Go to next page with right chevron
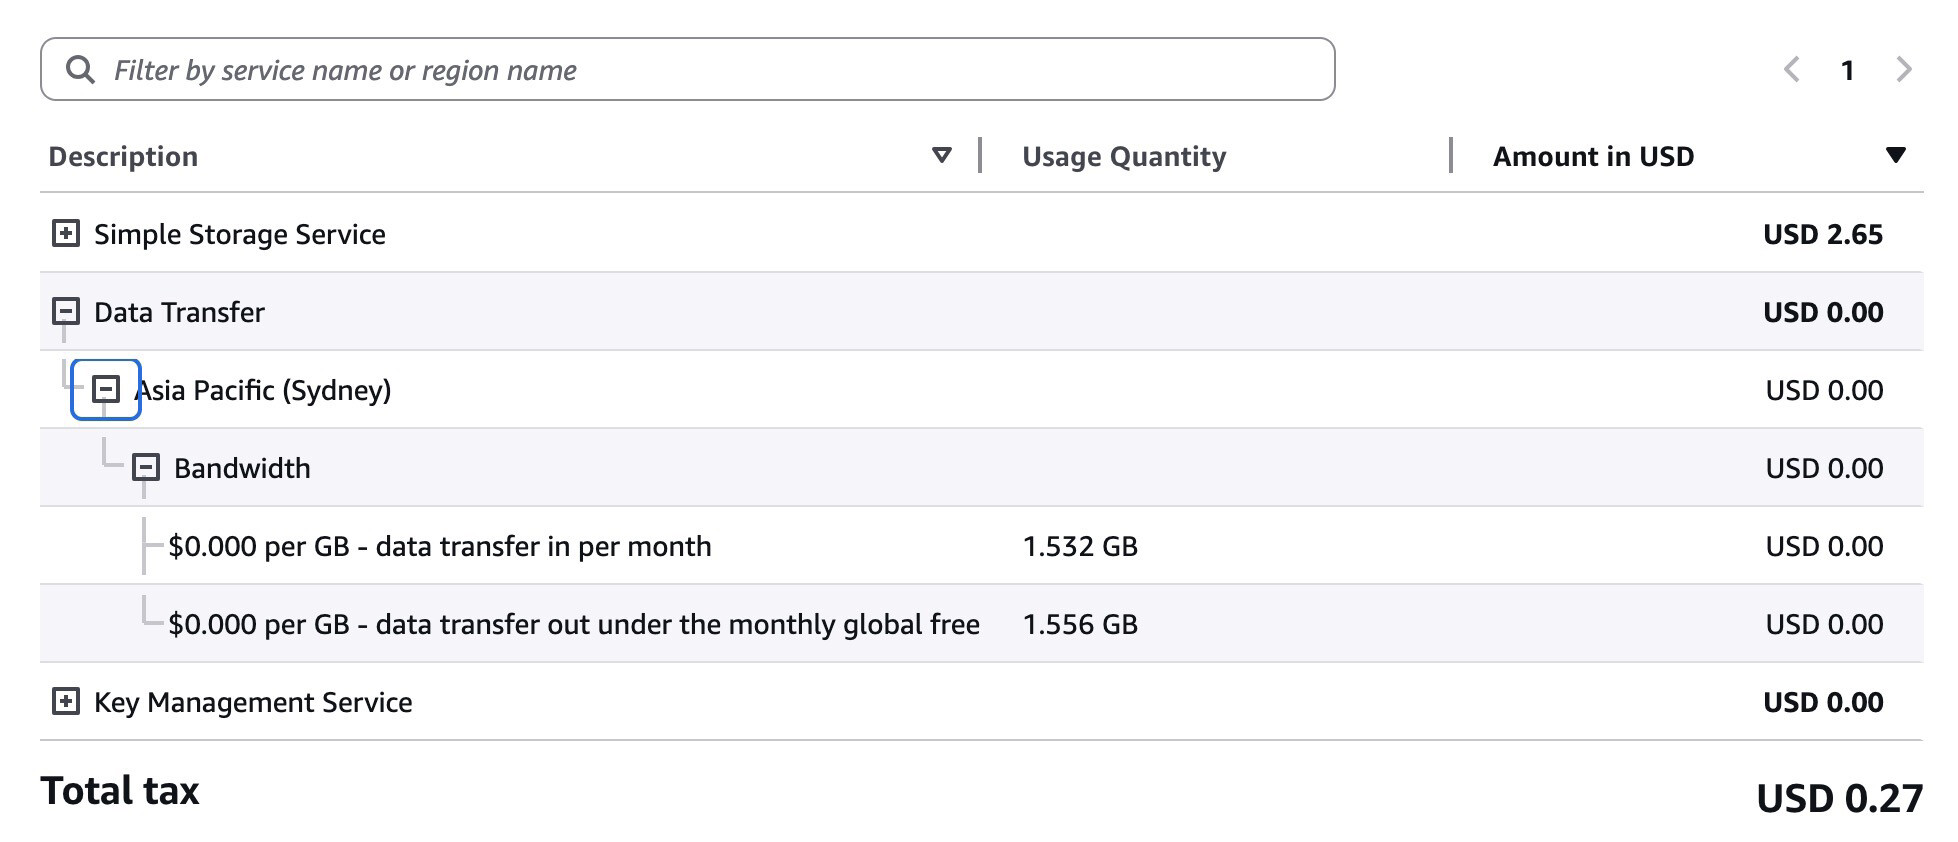Viewport: 1958px width, 842px height. click(1903, 70)
